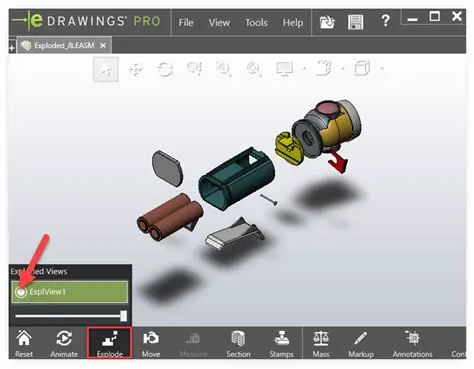Image resolution: width=474 pixels, height=369 pixels.
Task: Click the view orientation icon
Action: coord(323,68)
